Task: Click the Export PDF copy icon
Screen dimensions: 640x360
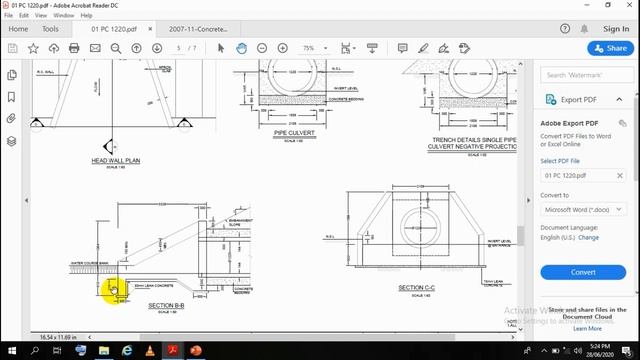Action: coord(622,123)
